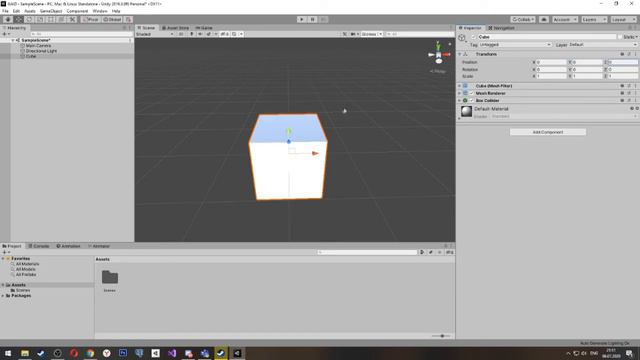This screenshot has height=360, width=640.
Task: Open the Layout dropdown
Action: tap(623, 19)
